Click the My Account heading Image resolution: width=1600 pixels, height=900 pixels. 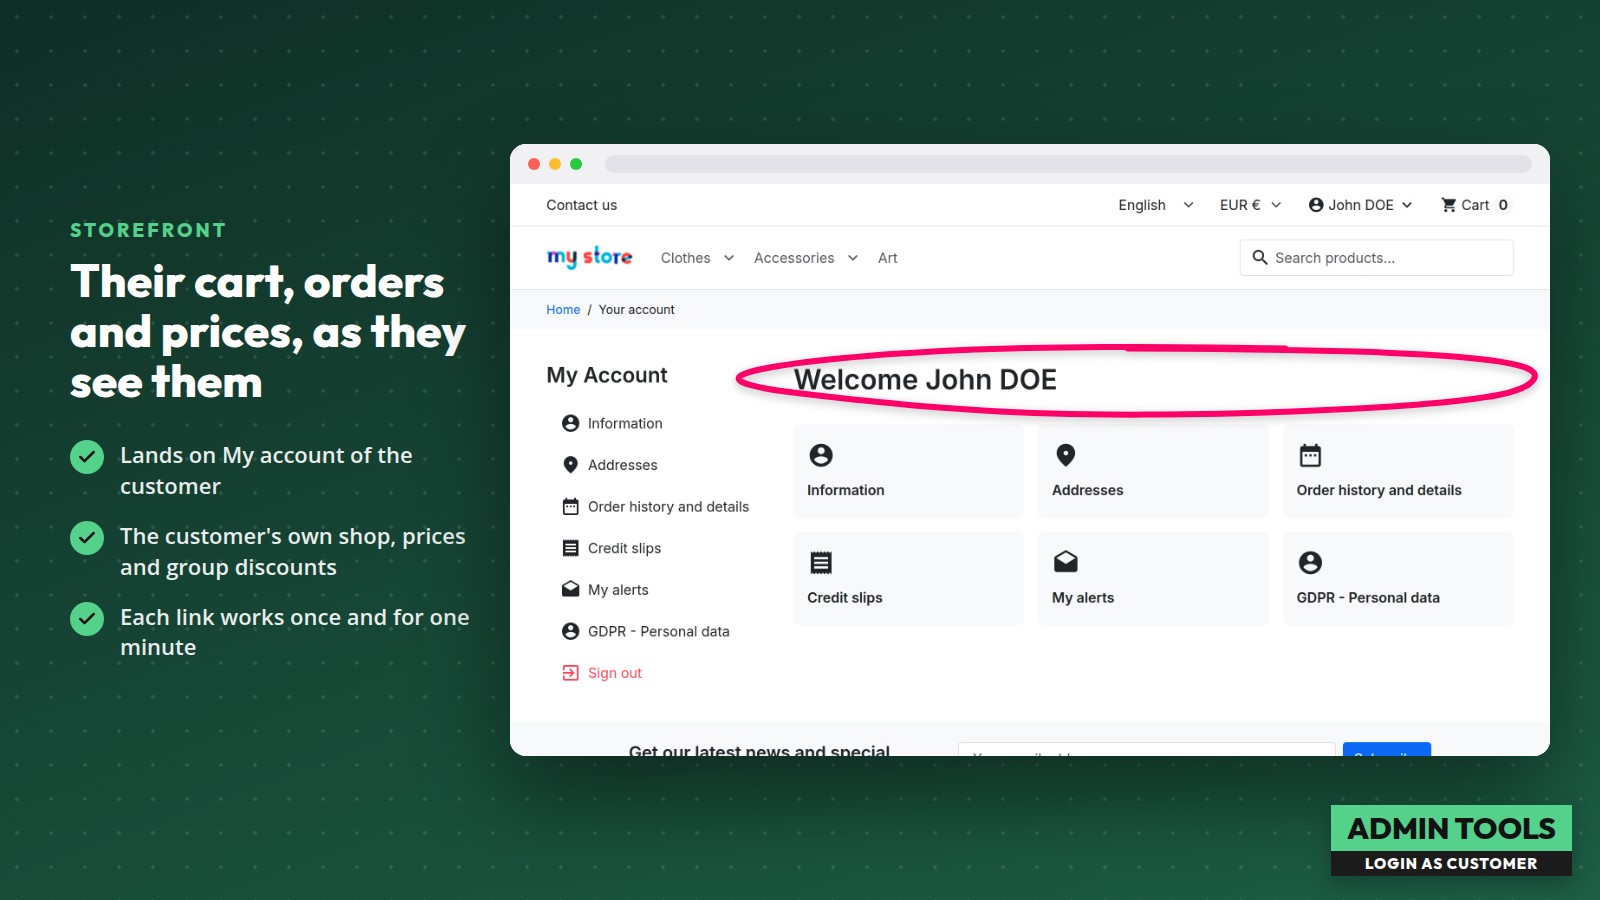tap(607, 375)
